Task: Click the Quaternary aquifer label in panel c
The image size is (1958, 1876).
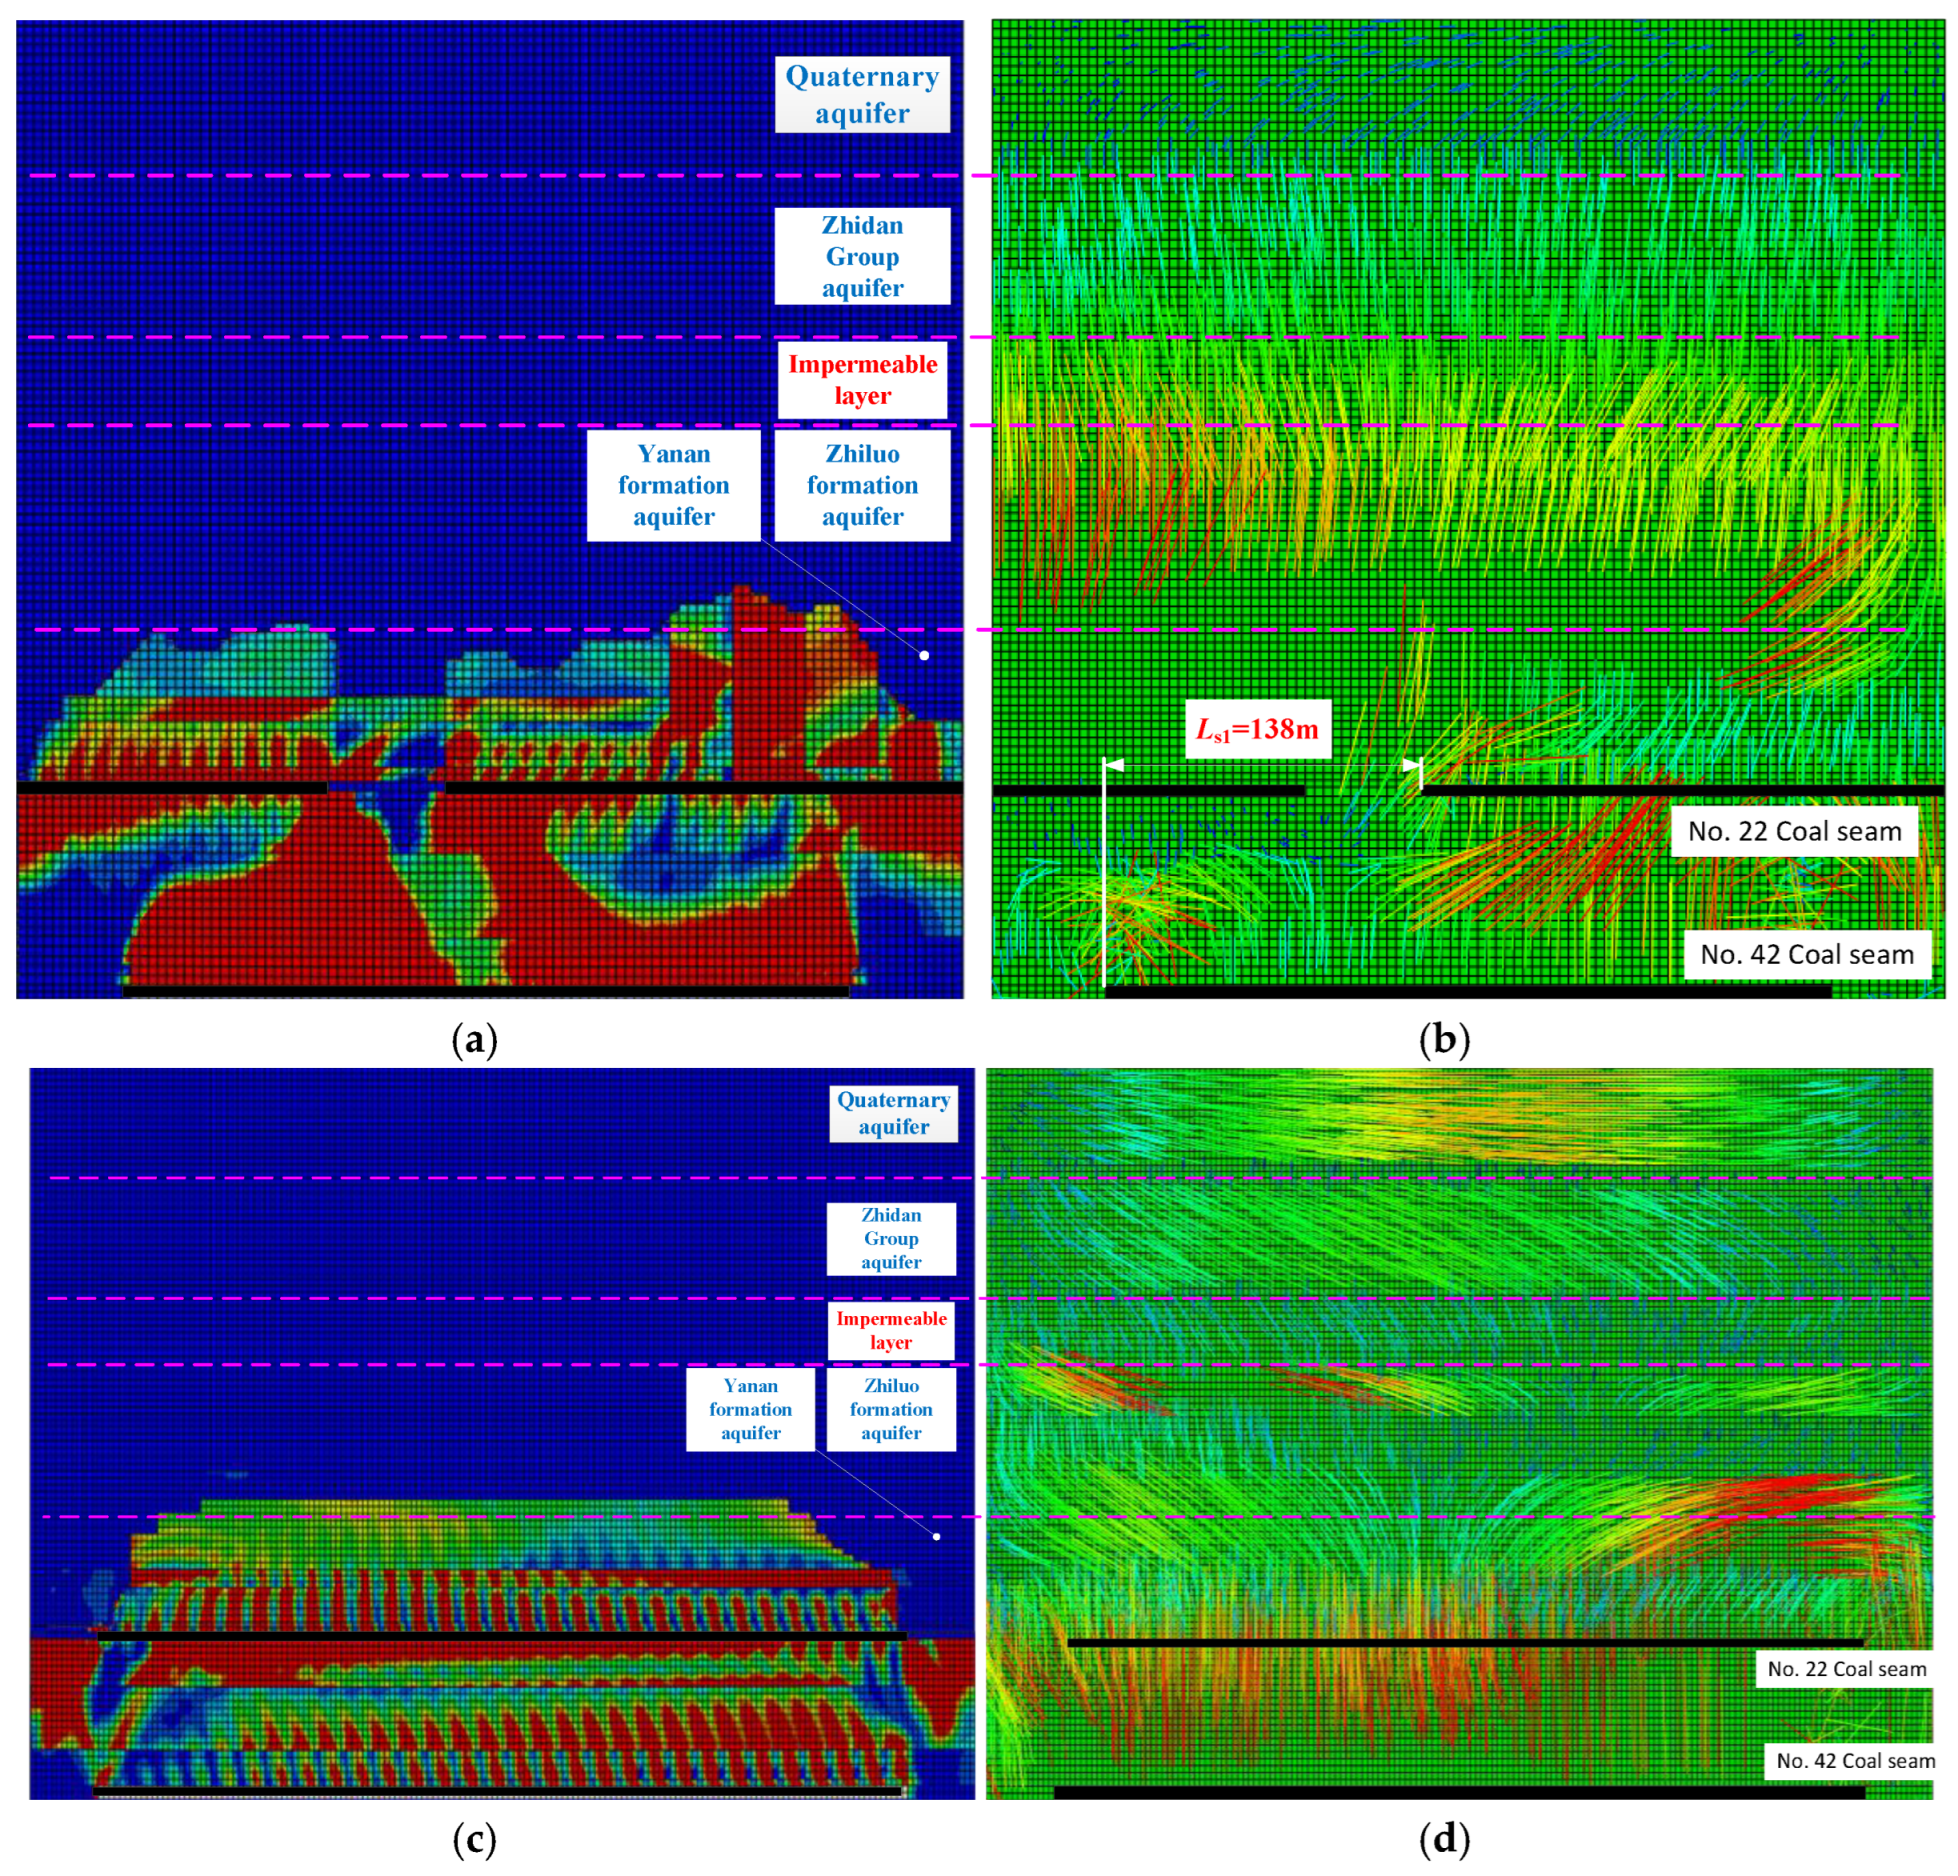Action: tap(893, 1113)
